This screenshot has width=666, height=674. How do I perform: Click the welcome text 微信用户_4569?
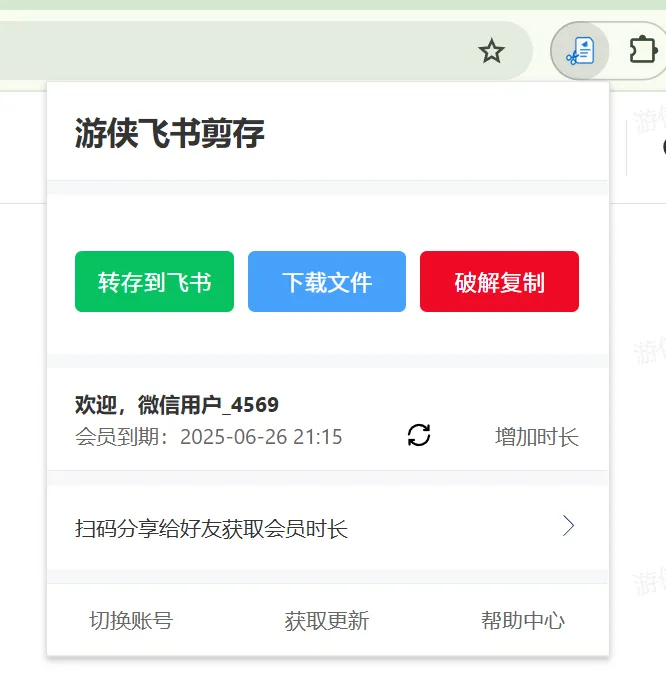[x=208, y=405]
